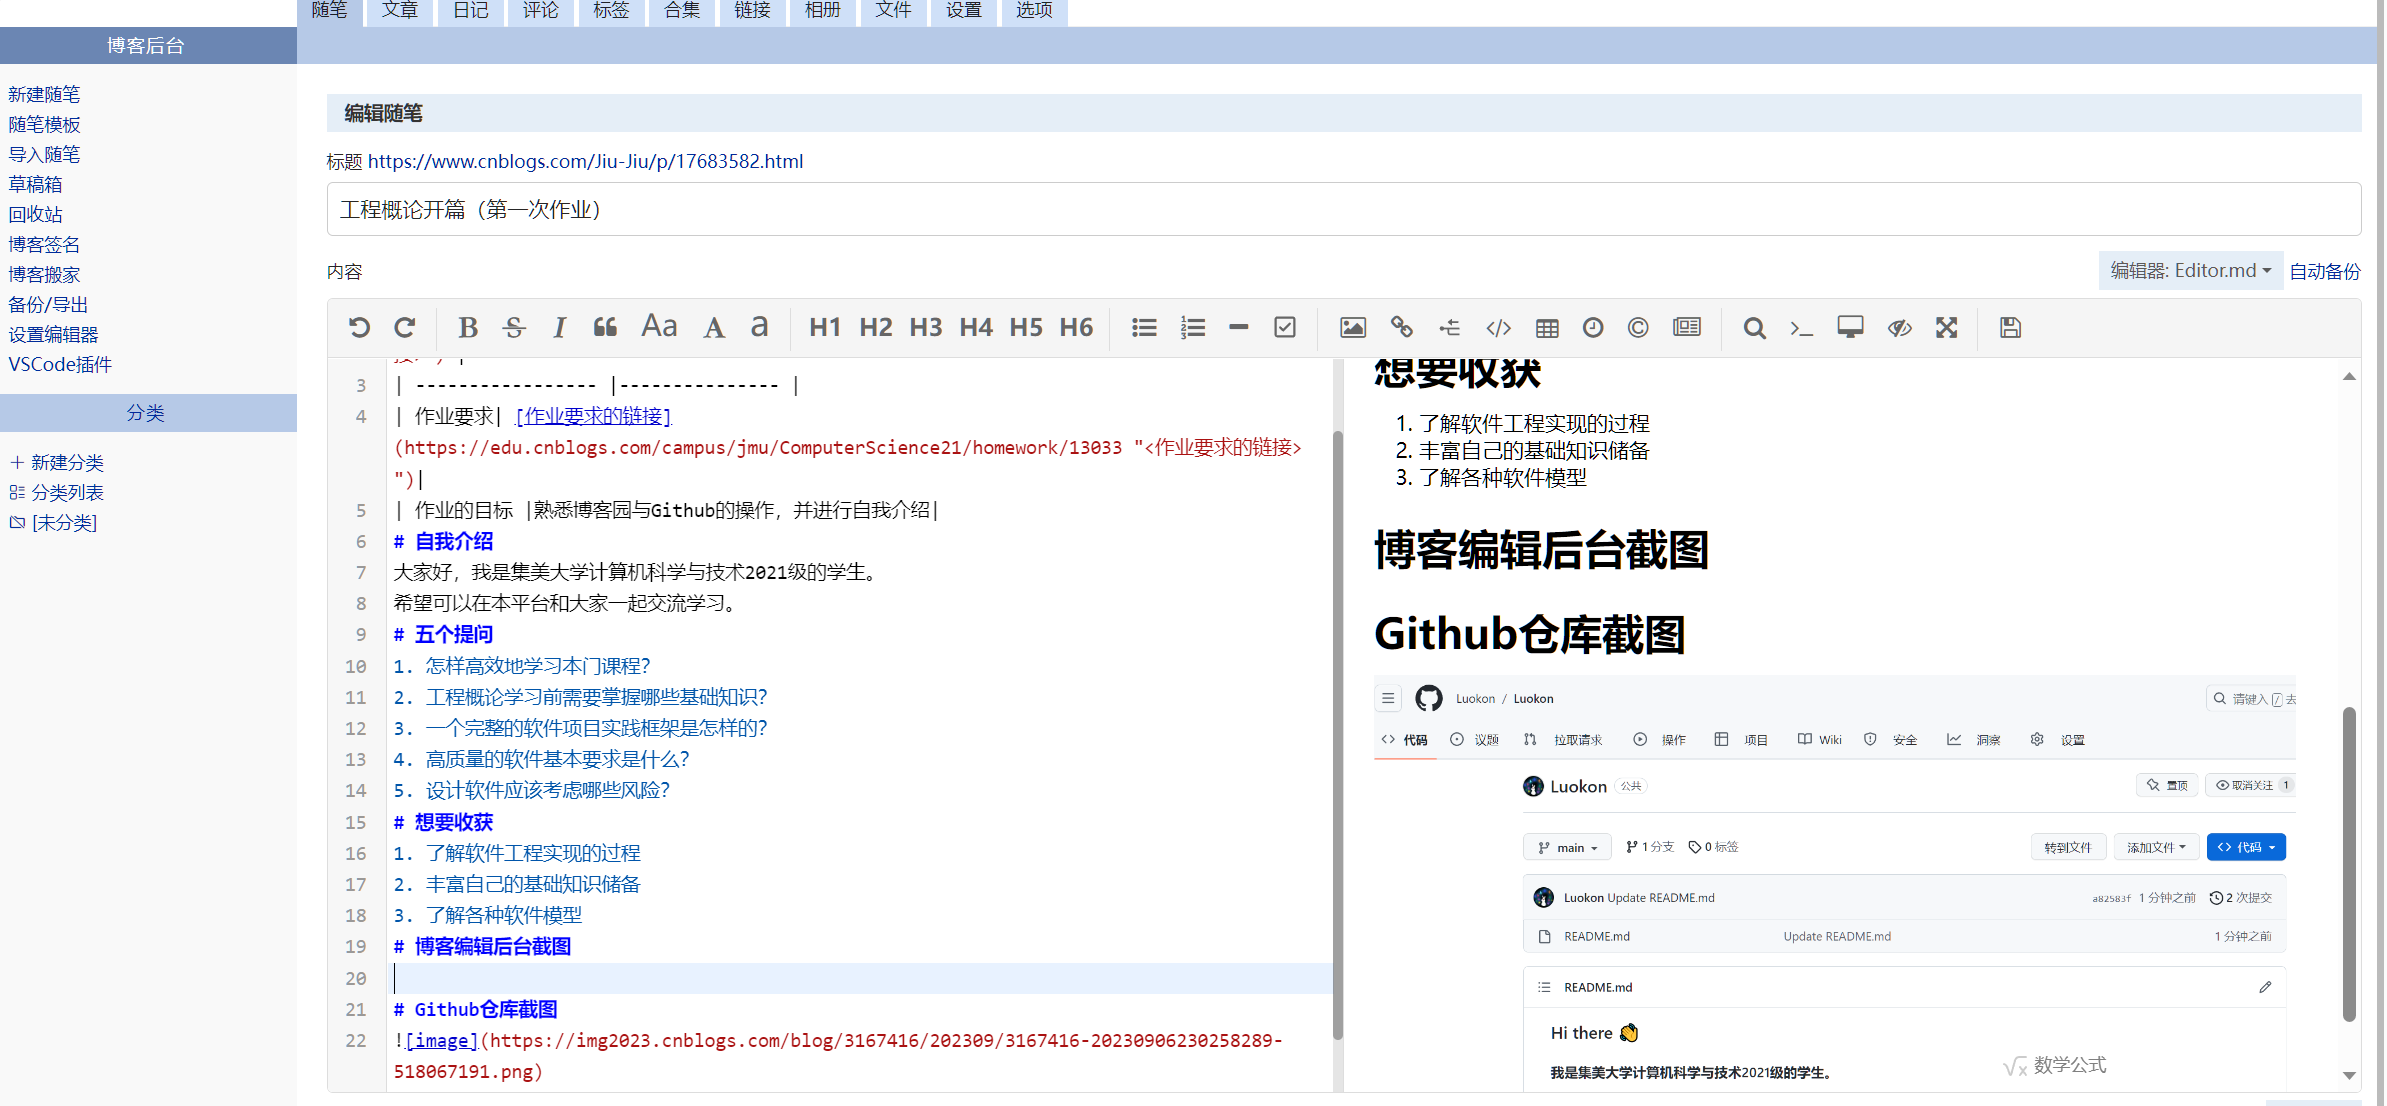
Task: Toggle the preview pane with the eye-slash icon
Action: 1899,327
